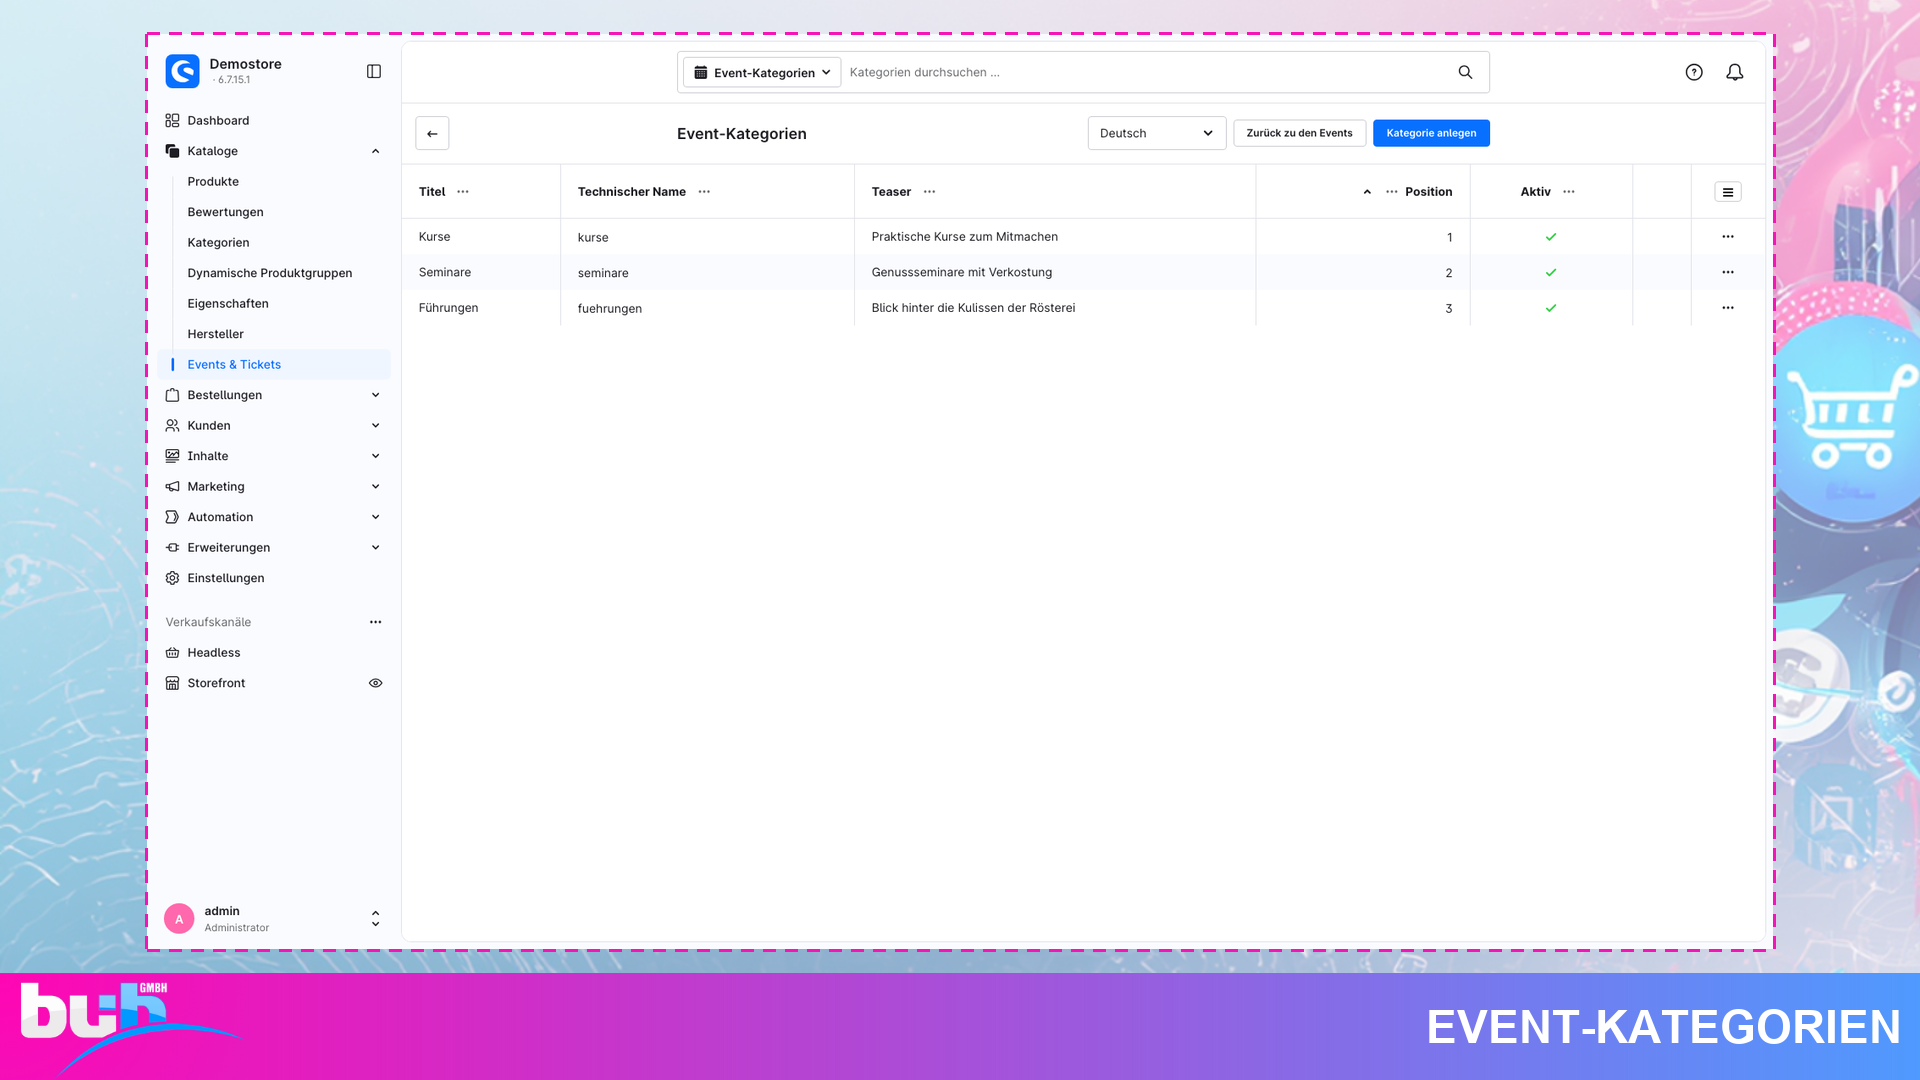1920x1080 pixels.
Task: Open context menu for Kurse row
Action: pos(1728,237)
